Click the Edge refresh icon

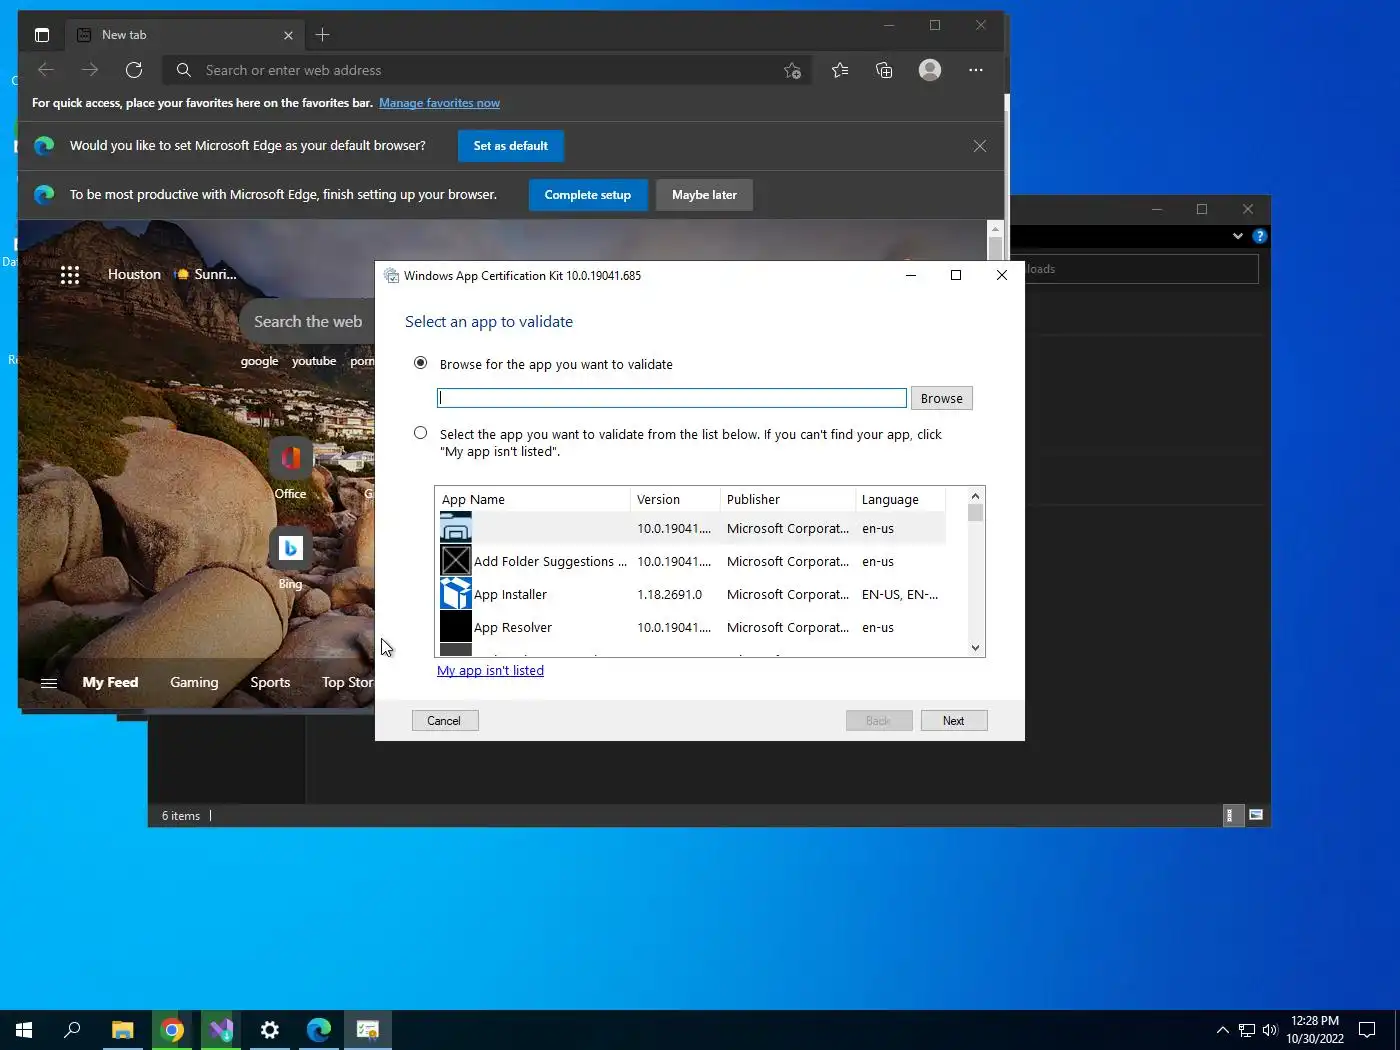click(134, 70)
